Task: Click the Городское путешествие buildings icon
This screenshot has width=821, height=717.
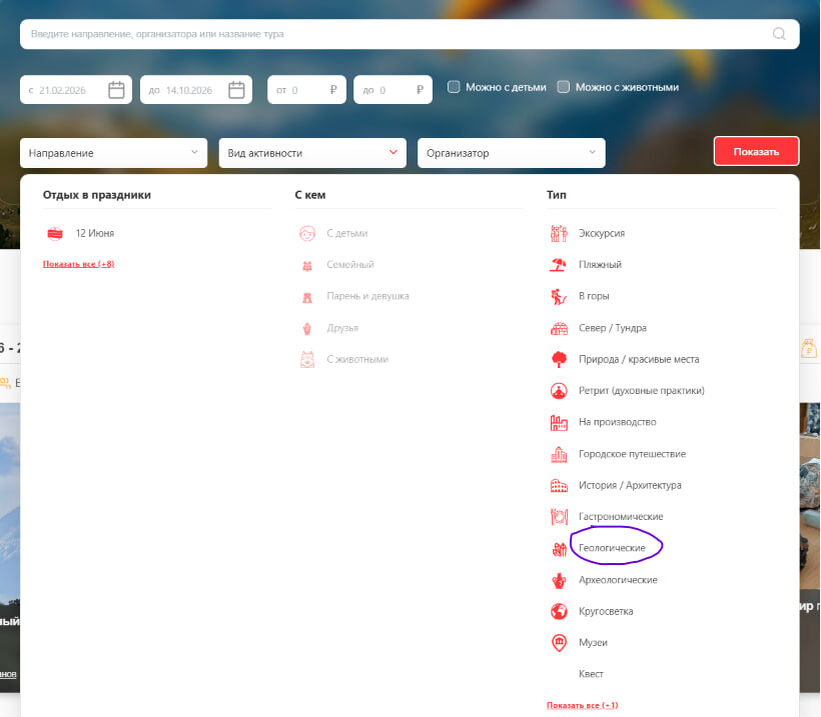Action: 559,454
